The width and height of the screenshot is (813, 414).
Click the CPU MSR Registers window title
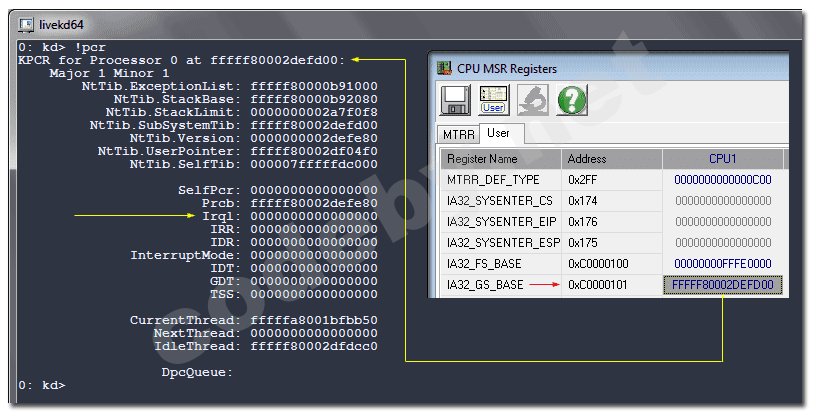(x=507, y=68)
